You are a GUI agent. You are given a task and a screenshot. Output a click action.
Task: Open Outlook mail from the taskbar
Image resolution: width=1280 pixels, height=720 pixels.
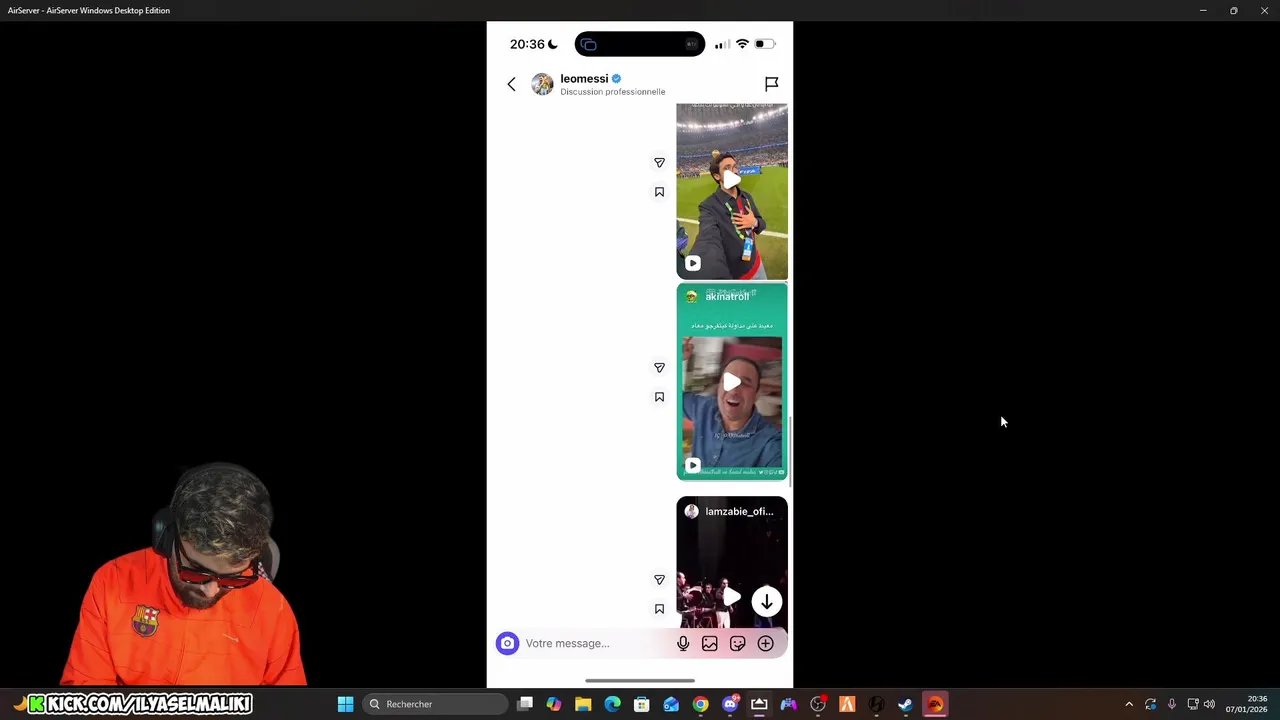[x=671, y=704]
